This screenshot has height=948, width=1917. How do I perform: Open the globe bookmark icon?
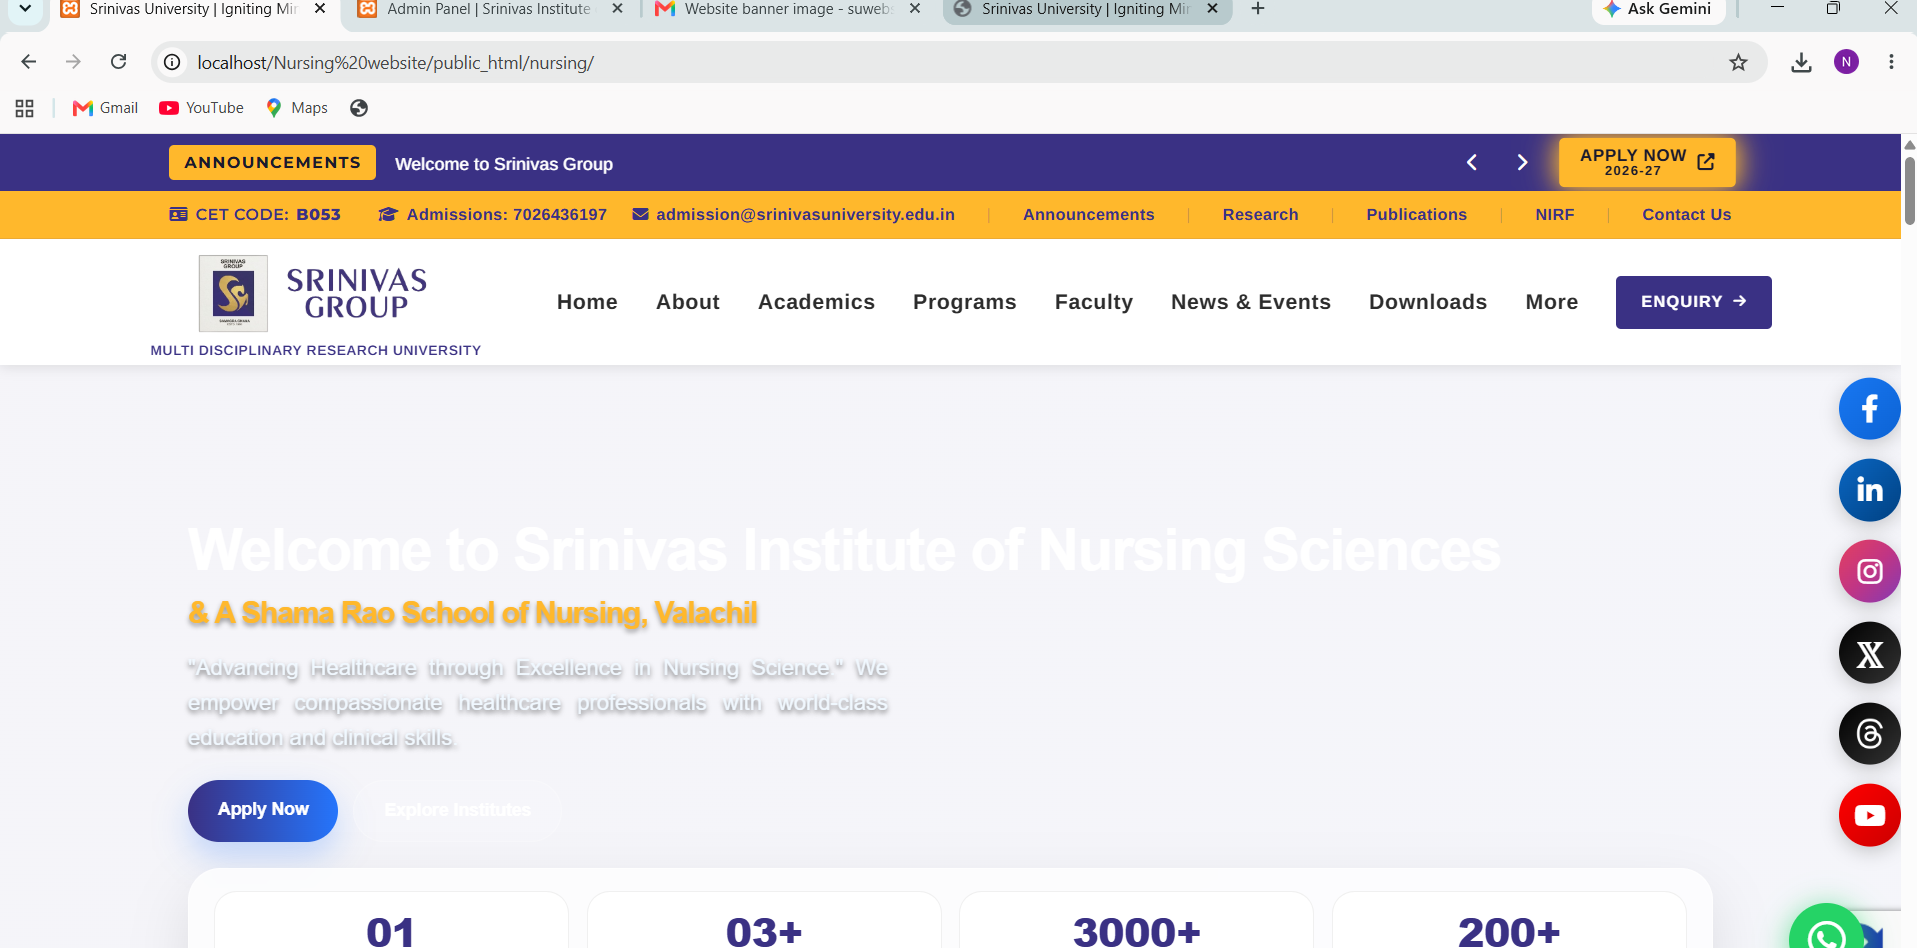pyautogui.click(x=359, y=108)
